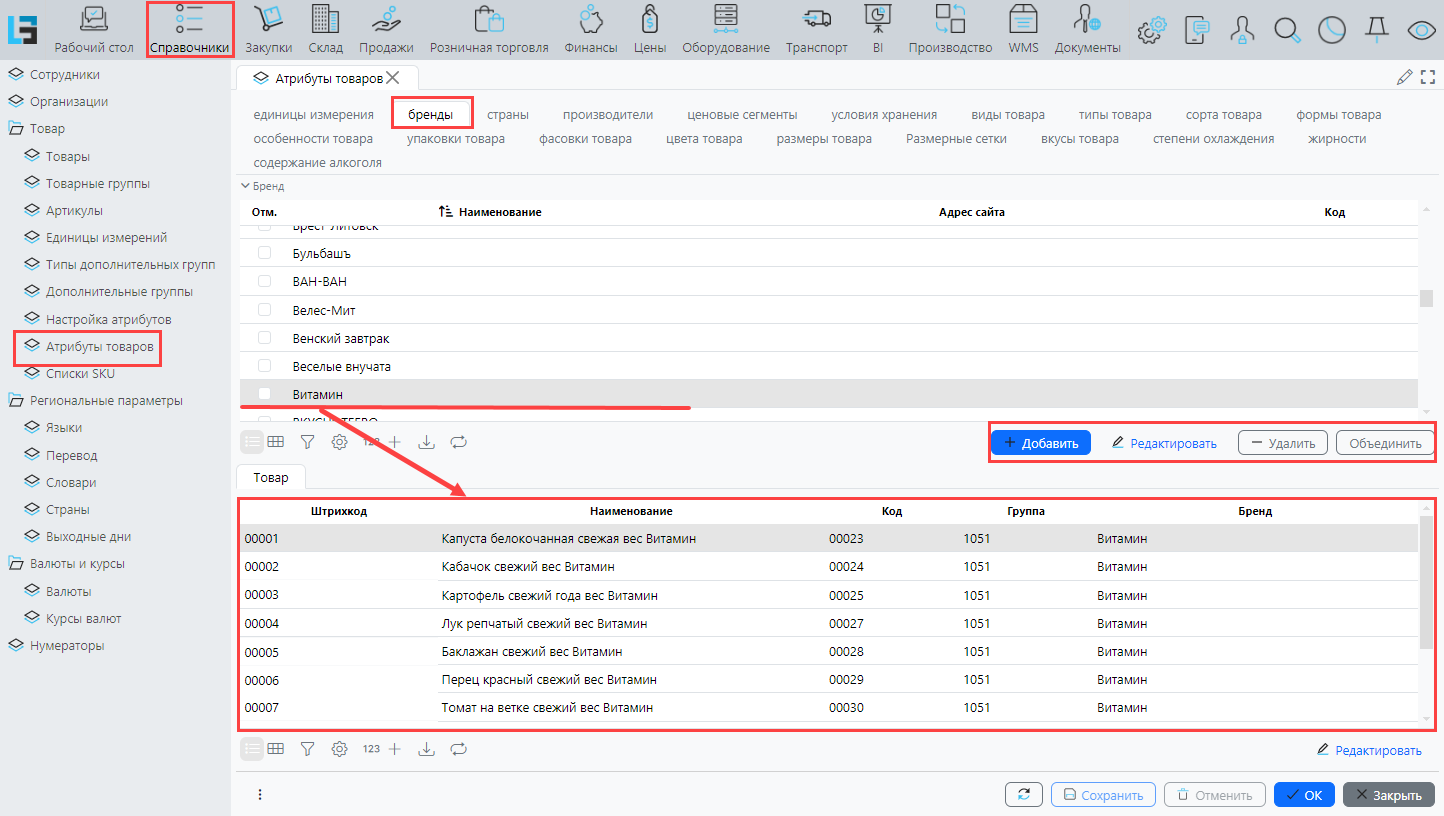Click the user account lock icon
Image resolution: width=1444 pixels, height=816 pixels.
pos(1242,30)
